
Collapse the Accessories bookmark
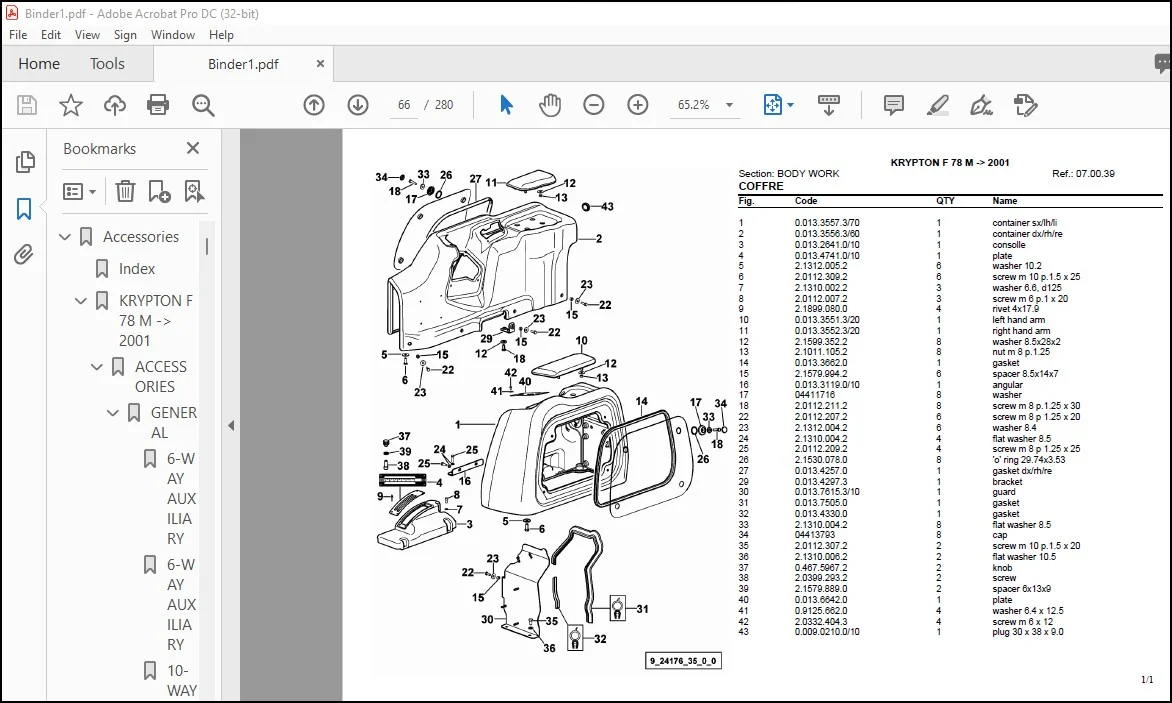click(65, 237)
